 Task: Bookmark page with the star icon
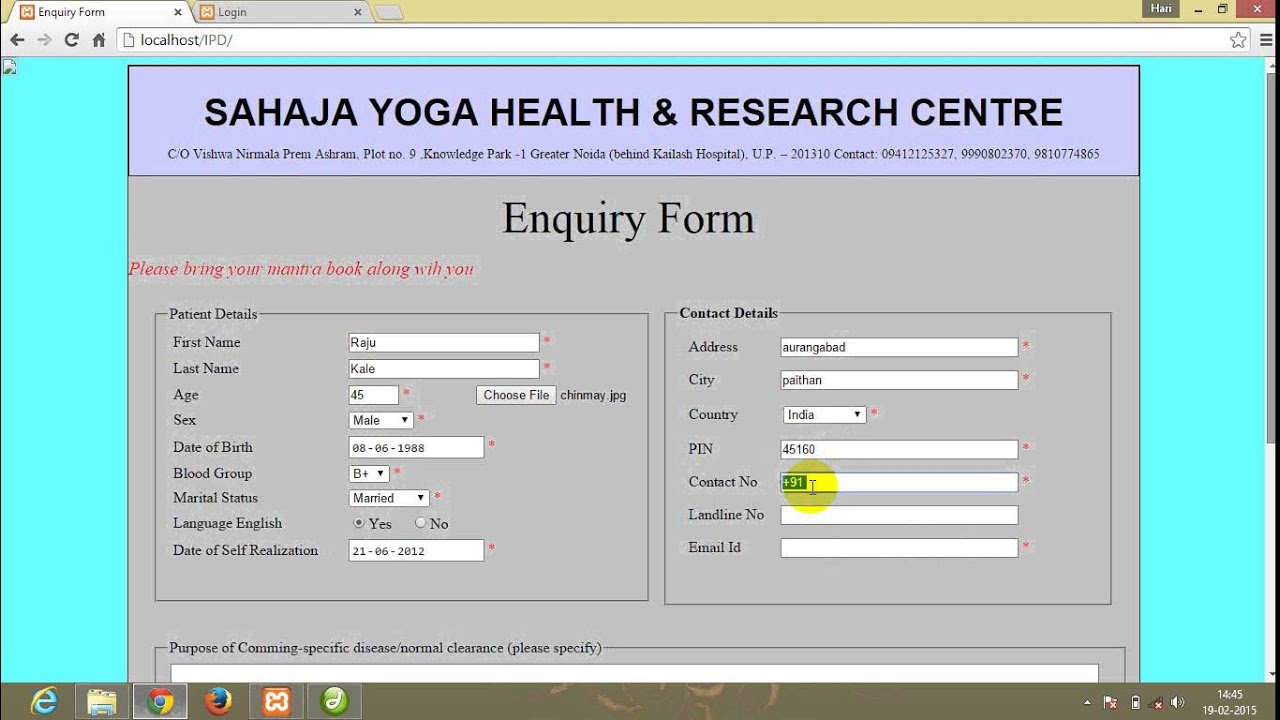[x=1238, y=40]
